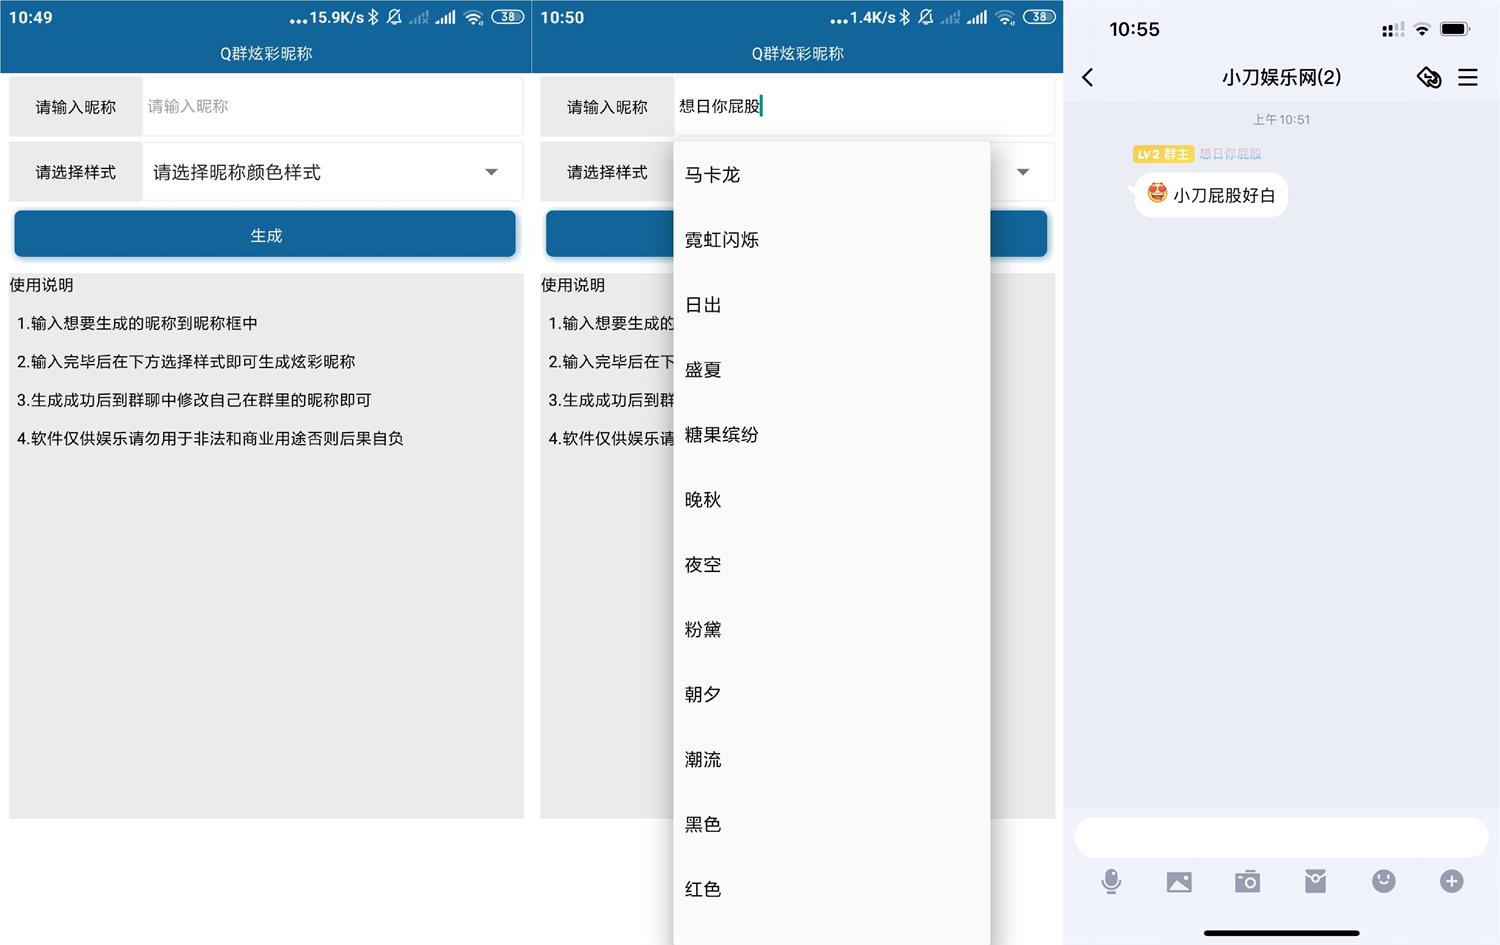Open the 请选择昵称颜色样式 dropdown

click(x=332, y=172)
